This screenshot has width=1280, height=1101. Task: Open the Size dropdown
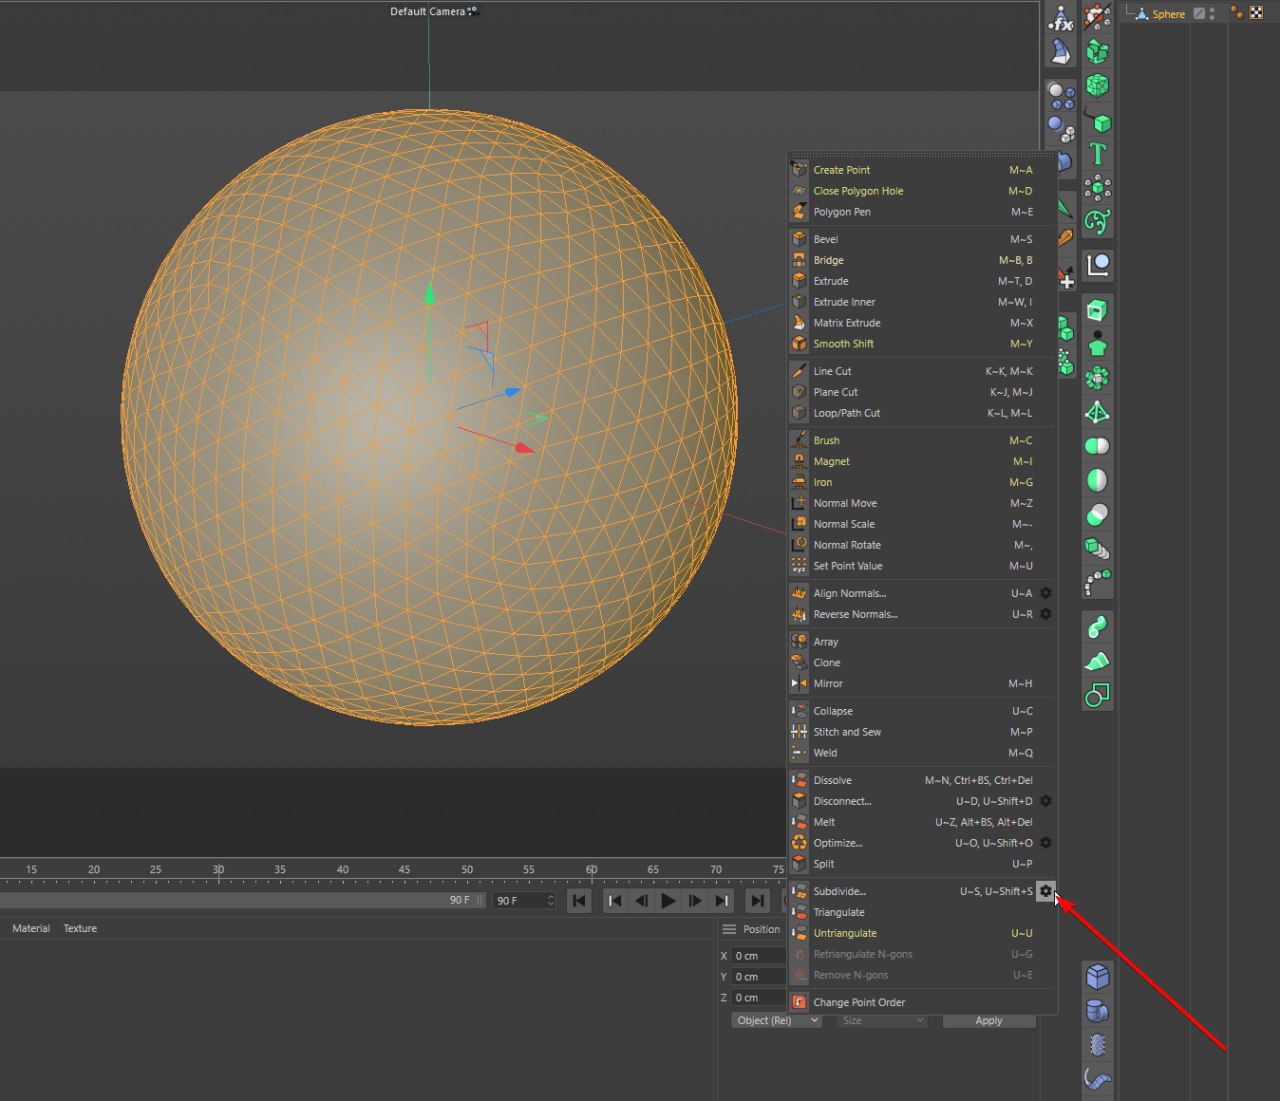pos(883,1021)
